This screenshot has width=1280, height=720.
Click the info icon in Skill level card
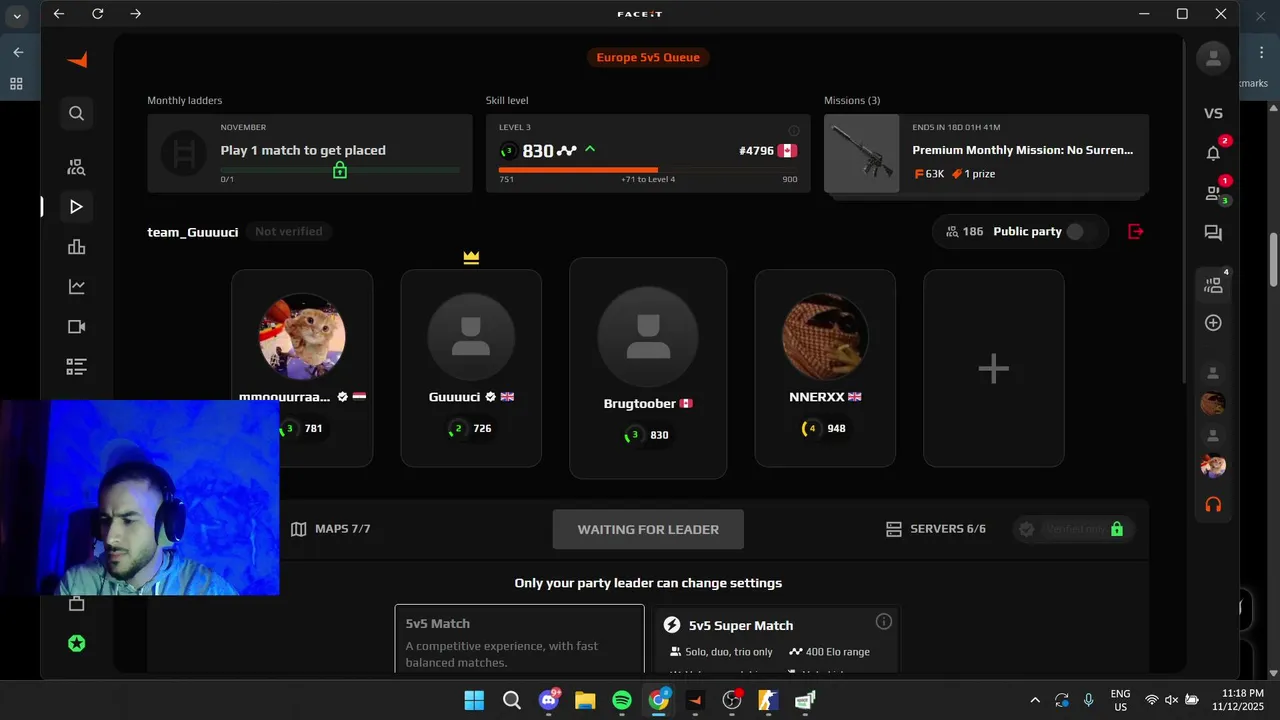coord(794,131)
